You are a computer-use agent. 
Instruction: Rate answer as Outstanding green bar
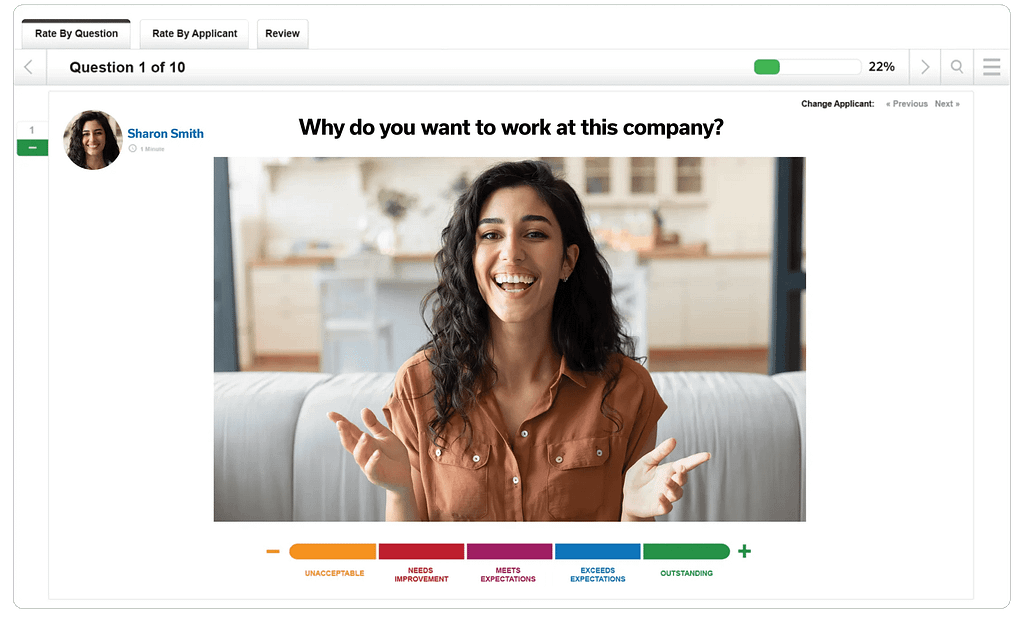click(686, 552)
